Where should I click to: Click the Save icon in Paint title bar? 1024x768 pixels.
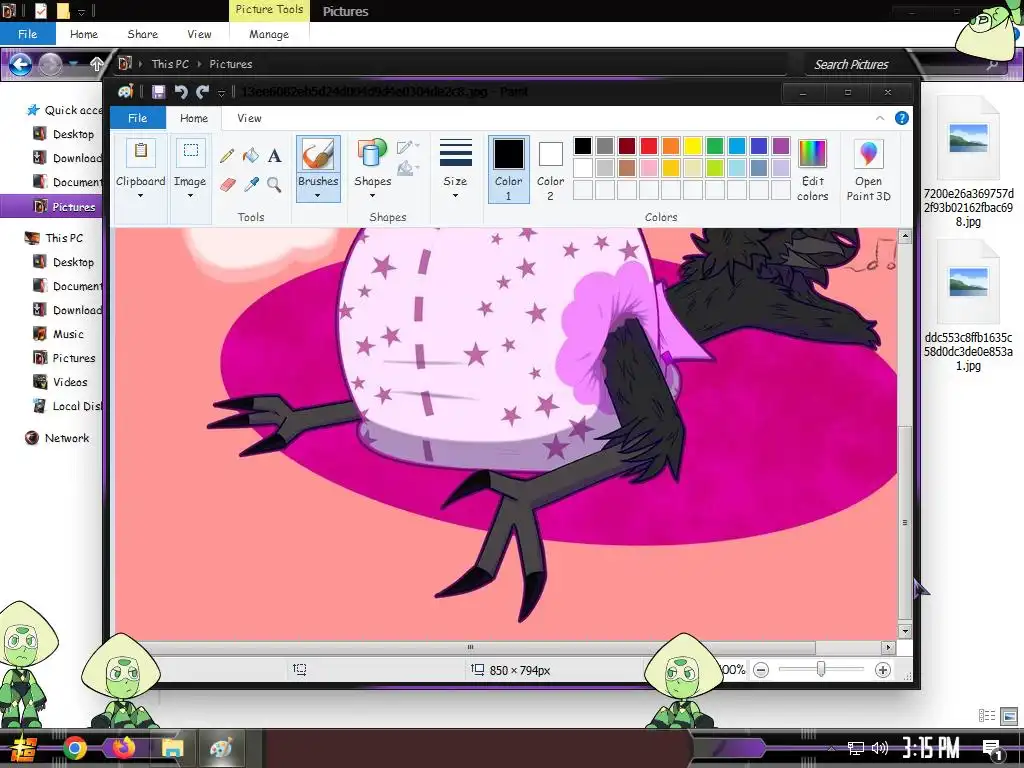[158, 92]
